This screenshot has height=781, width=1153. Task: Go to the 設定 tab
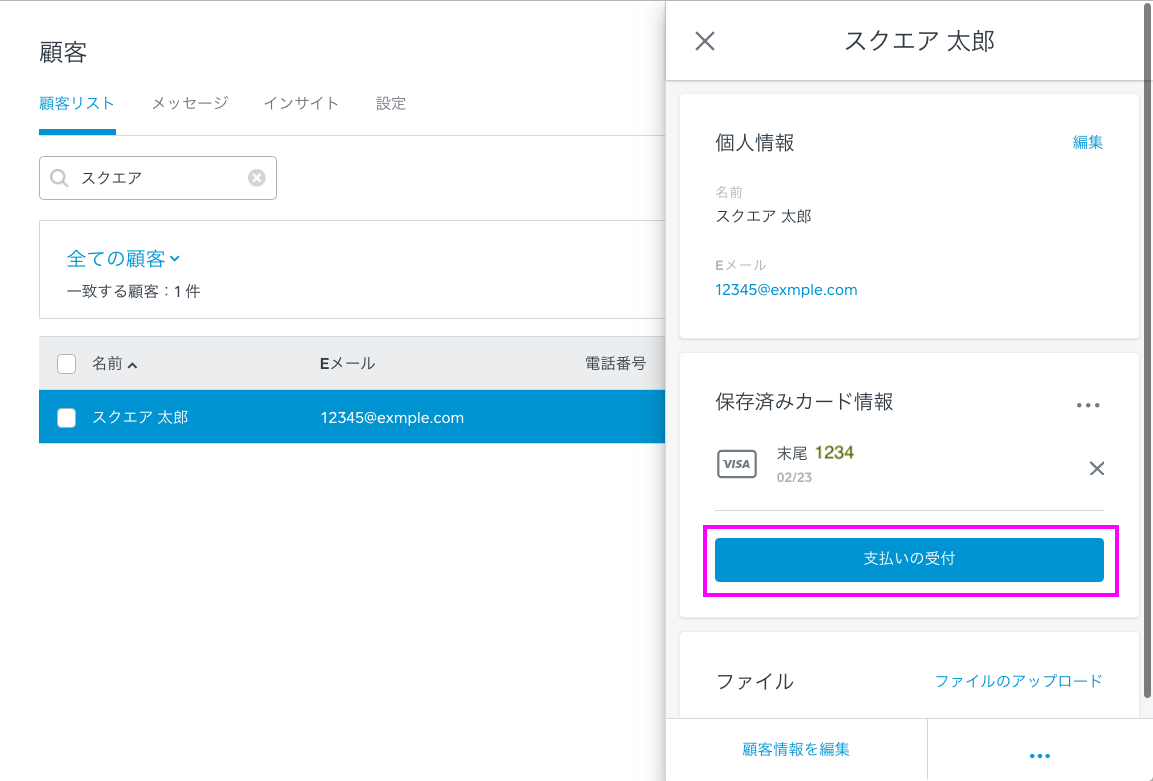390,103
